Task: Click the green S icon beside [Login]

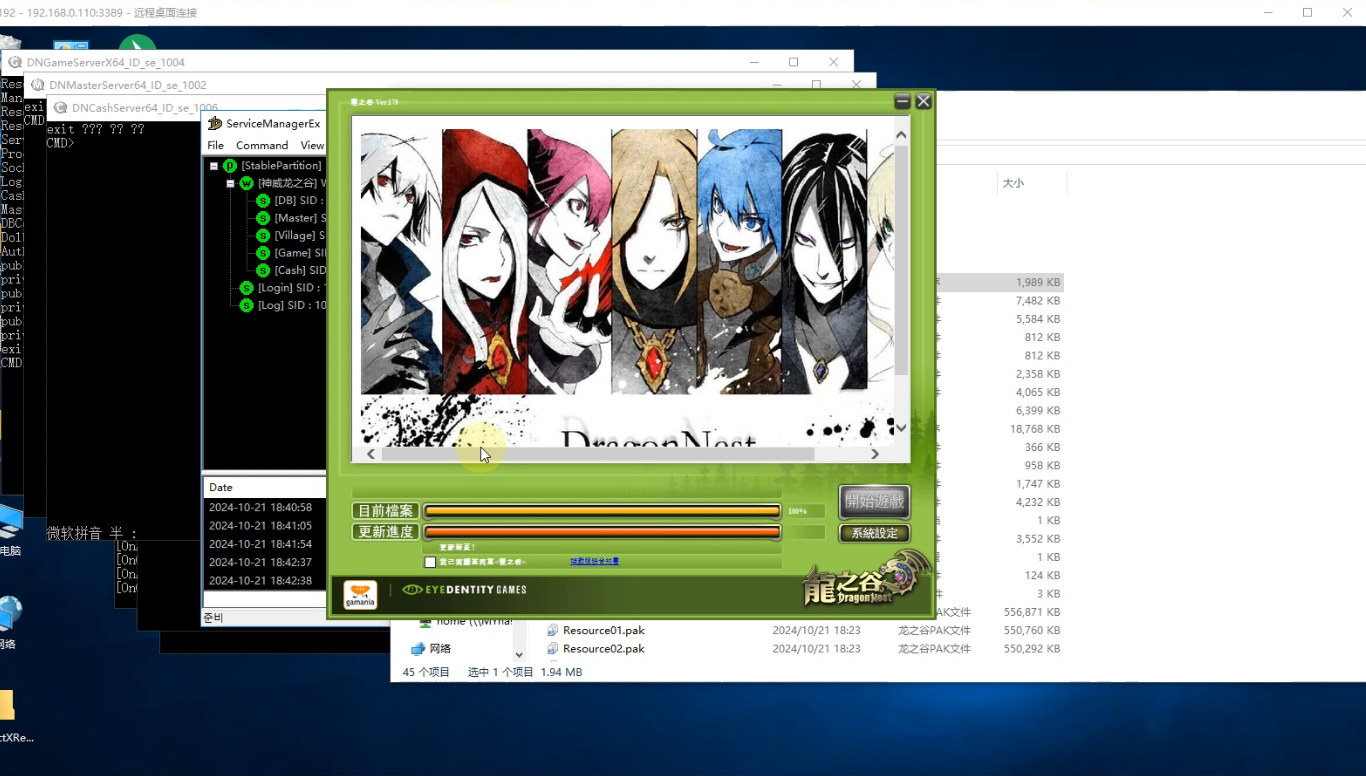Action: coord(246,288)
